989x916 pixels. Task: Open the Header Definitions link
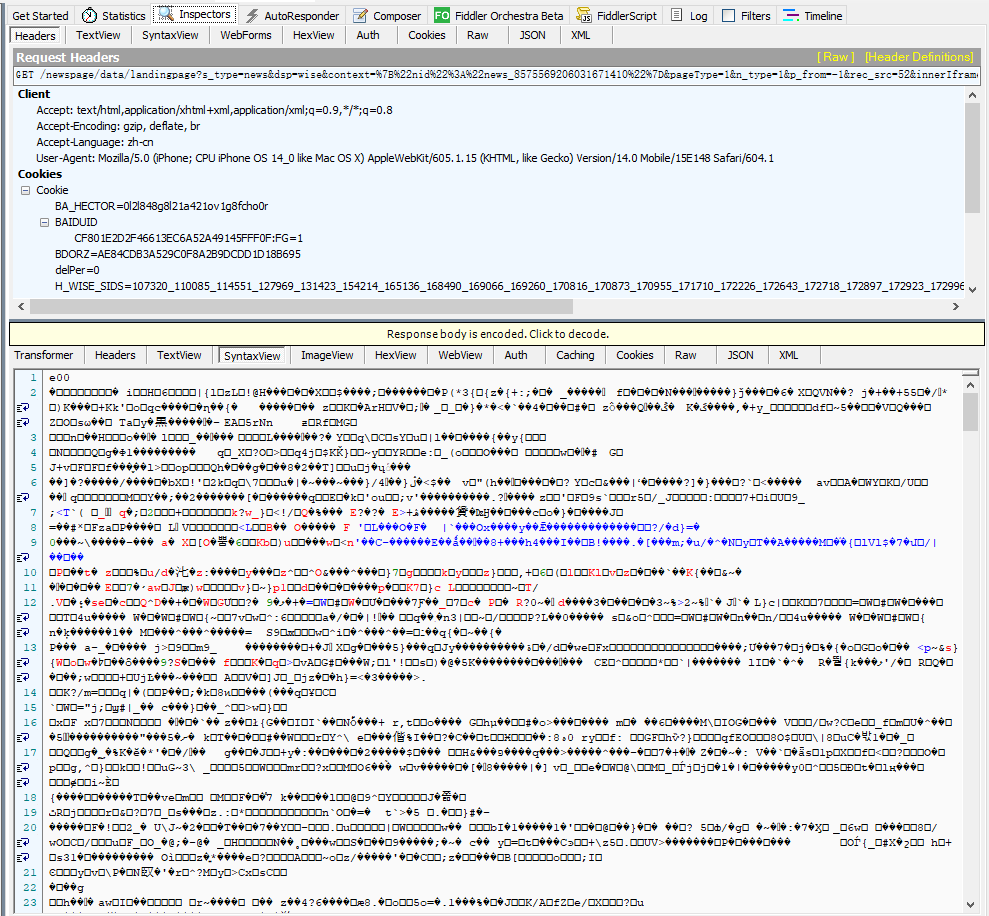pyautogui.click(x=919, y=57)
